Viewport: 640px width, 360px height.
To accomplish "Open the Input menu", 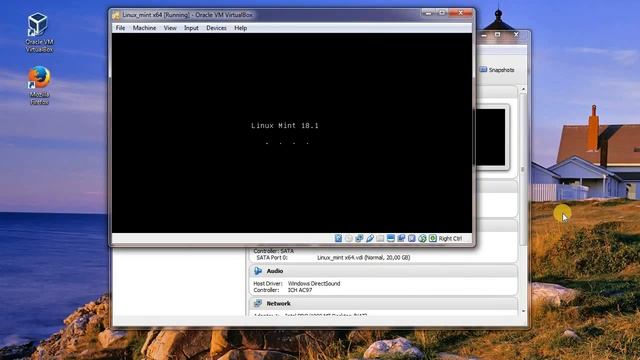I will click(x=191, y=28).
